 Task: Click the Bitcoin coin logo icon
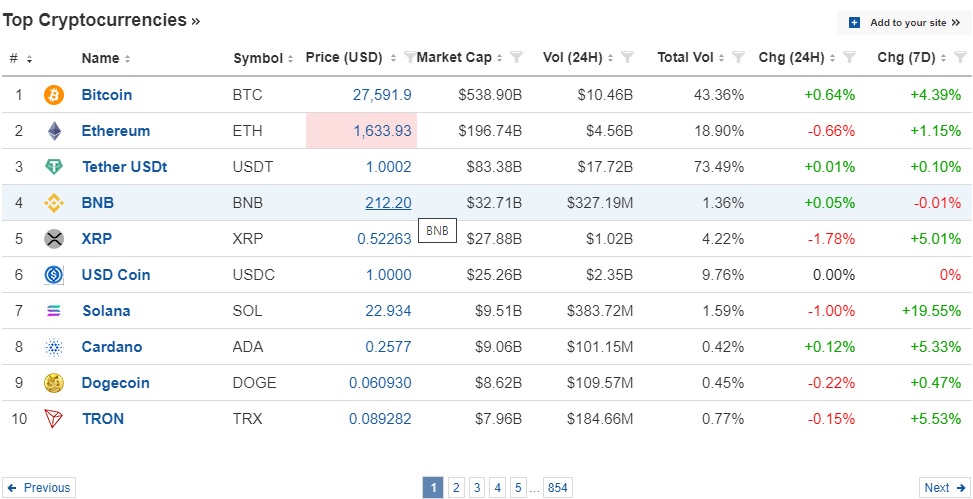pyautogui.click(x=54, y=95)
